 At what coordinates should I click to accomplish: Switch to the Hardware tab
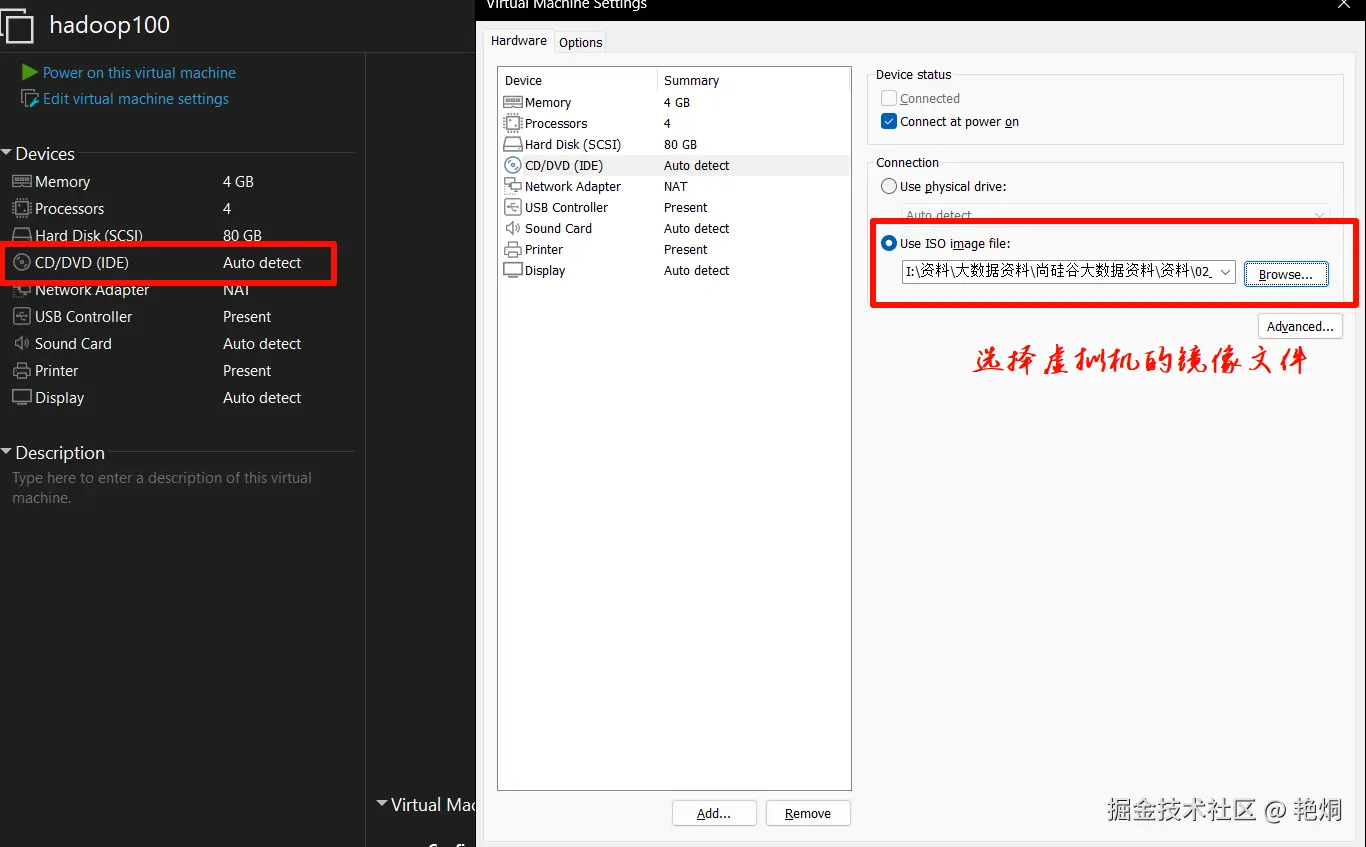[x=519, y=41]
